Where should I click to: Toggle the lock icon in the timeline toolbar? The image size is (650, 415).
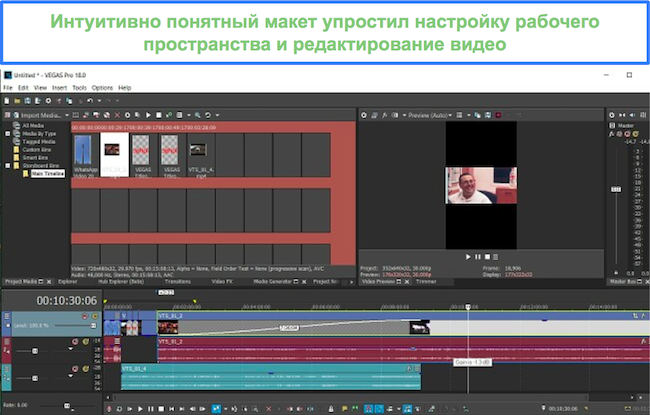pos(331,409)
